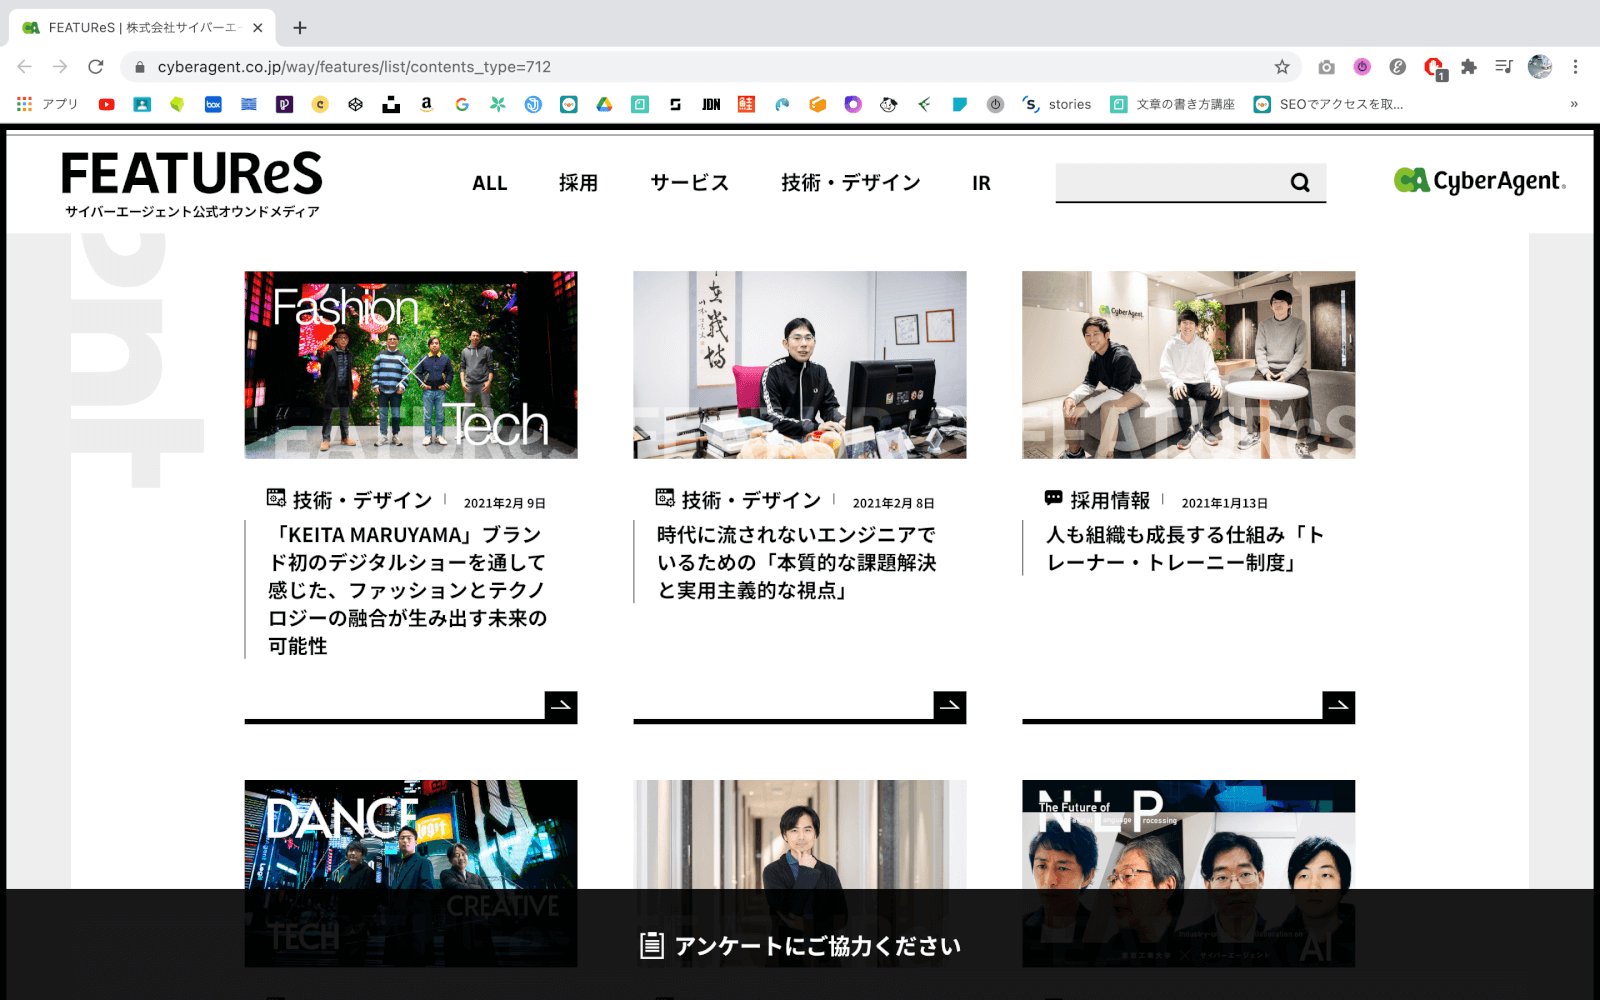Click the FEATUReS site logo
This screenshot has width=1600, height=1000.
192,184
